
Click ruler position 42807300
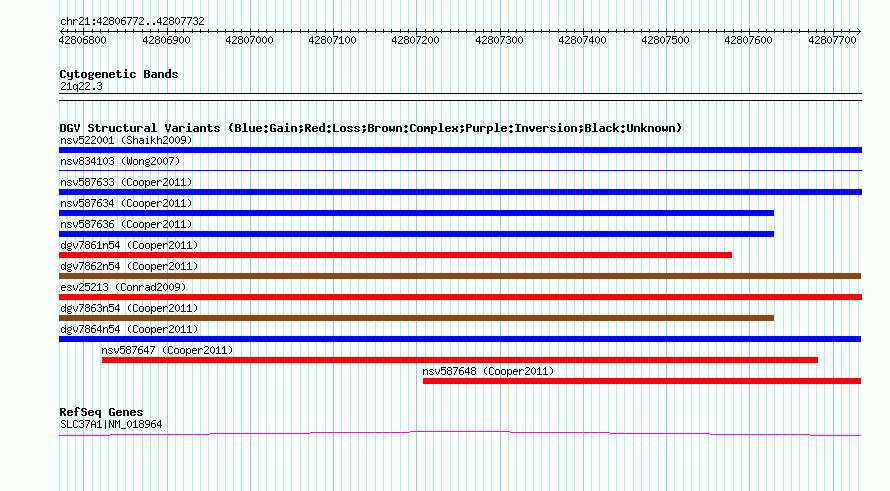(499, 40)
